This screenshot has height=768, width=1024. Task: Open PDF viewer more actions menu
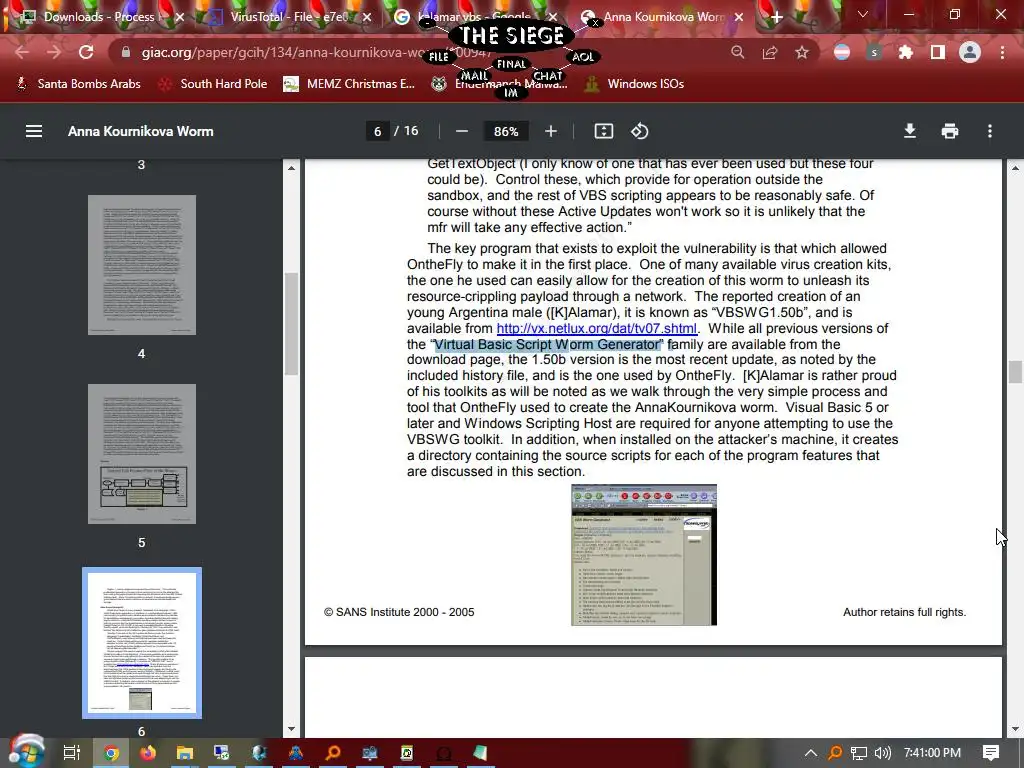tap(990, 131)
